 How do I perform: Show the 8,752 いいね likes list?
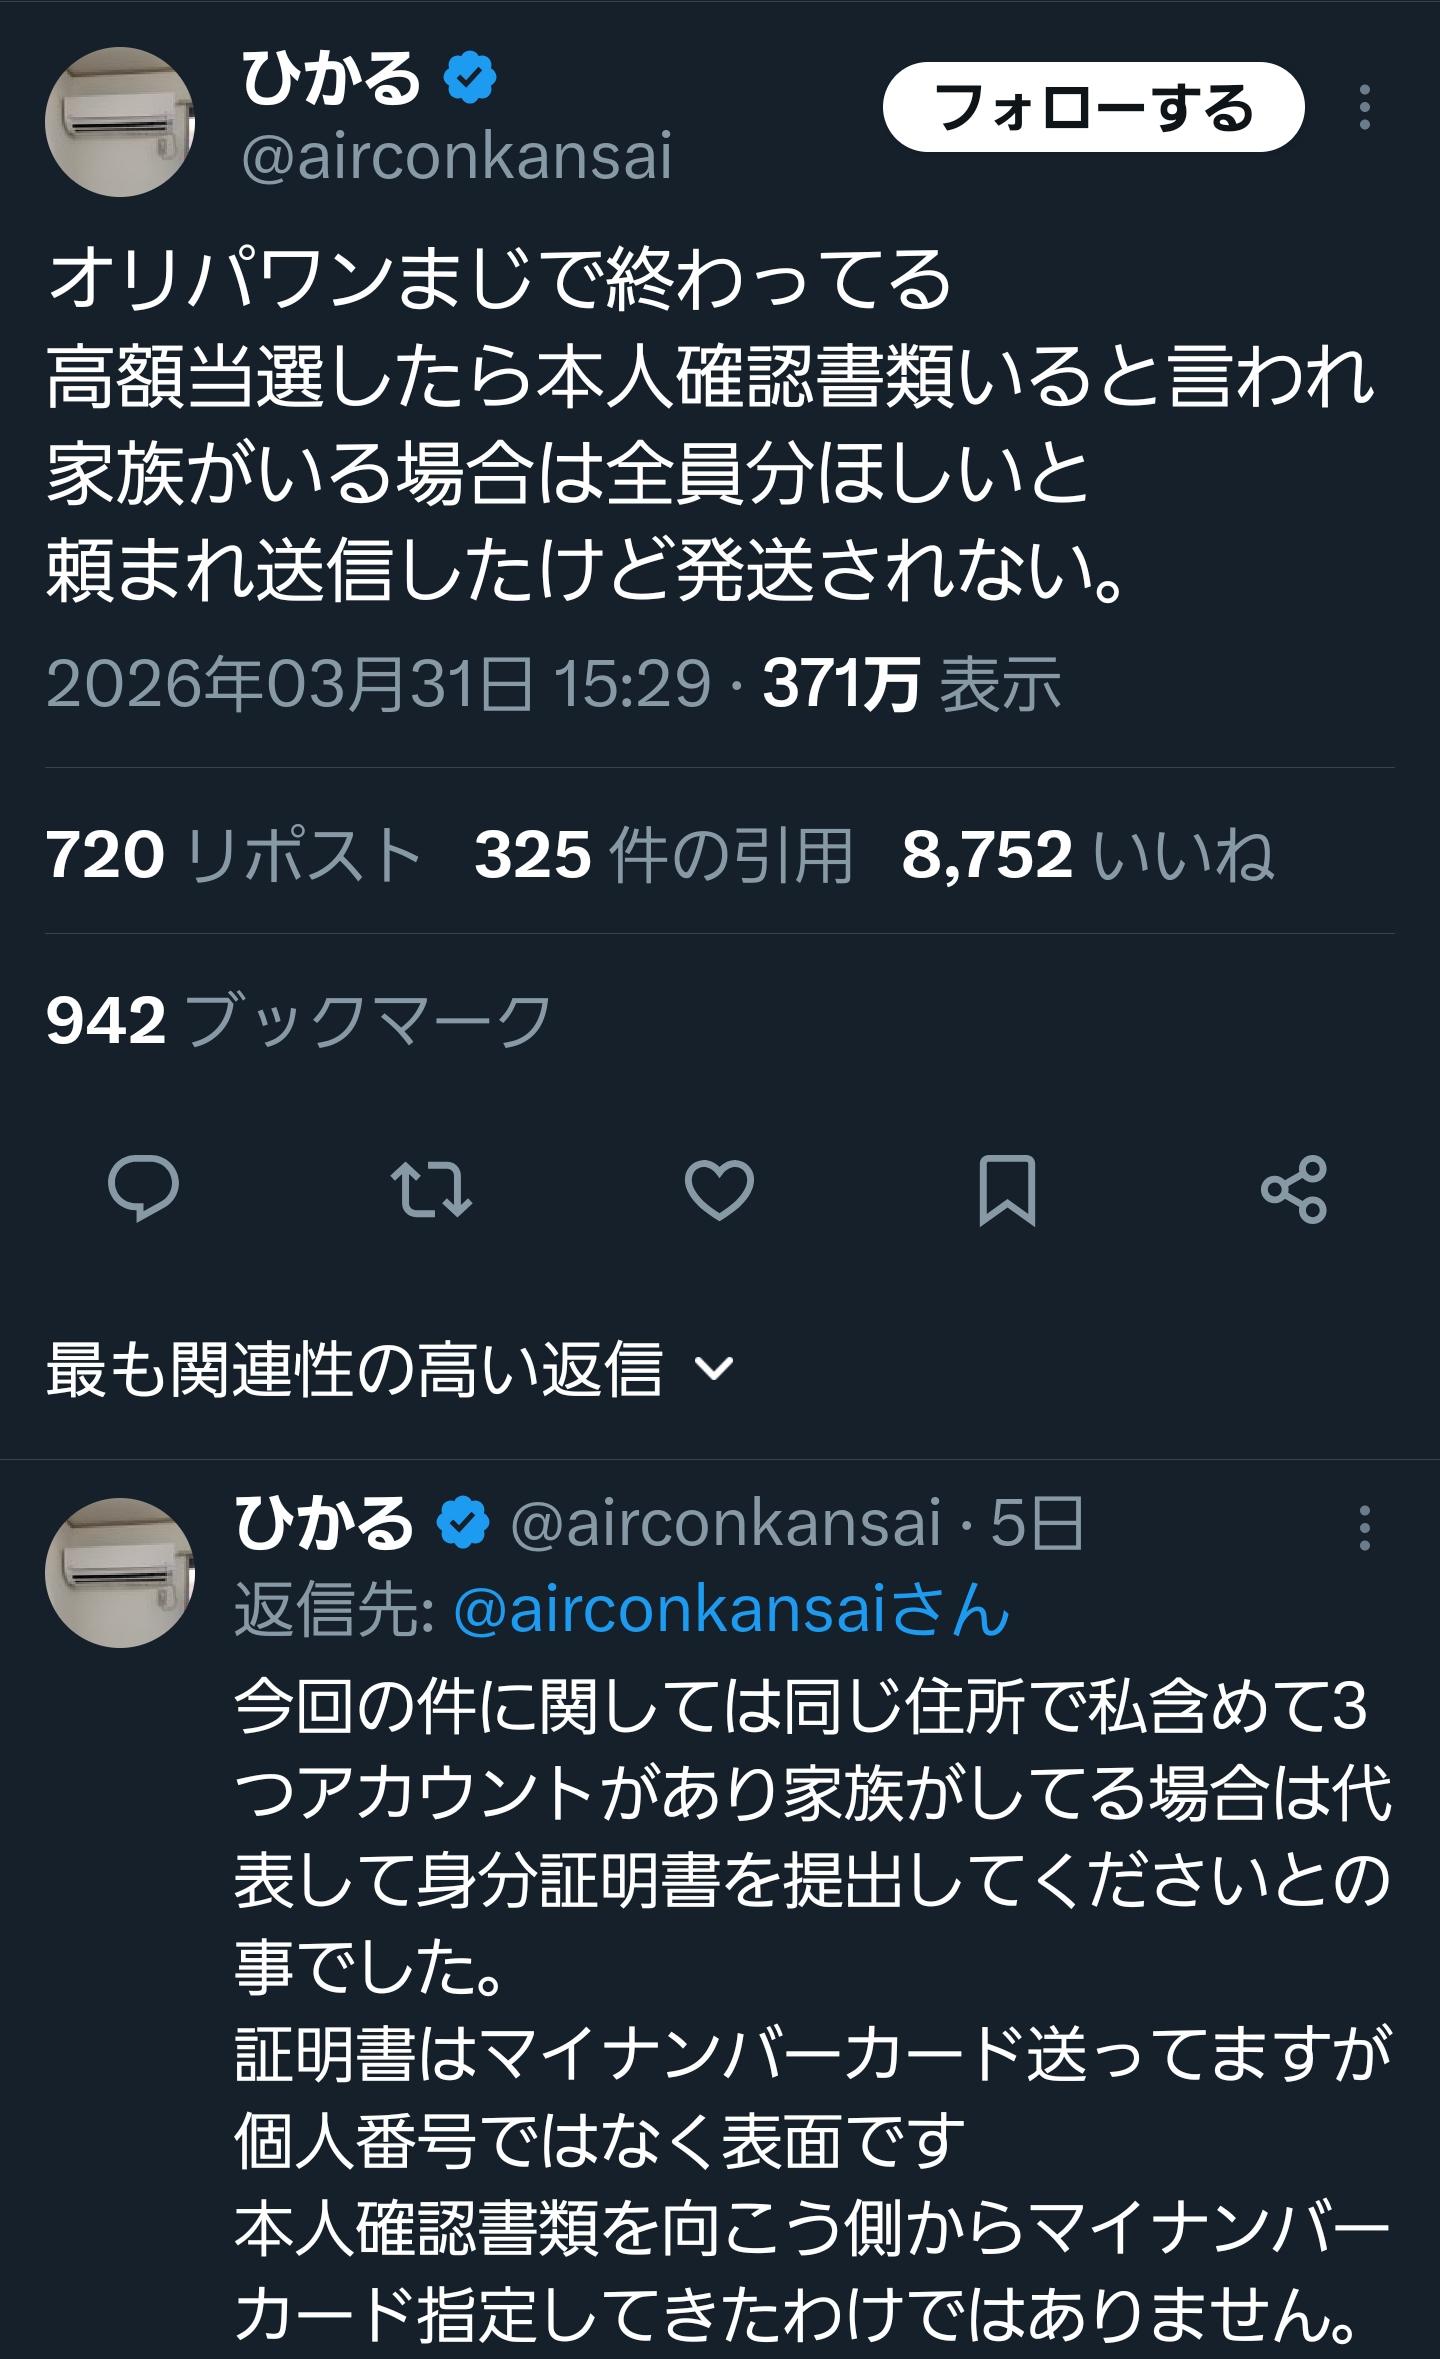1087,856
